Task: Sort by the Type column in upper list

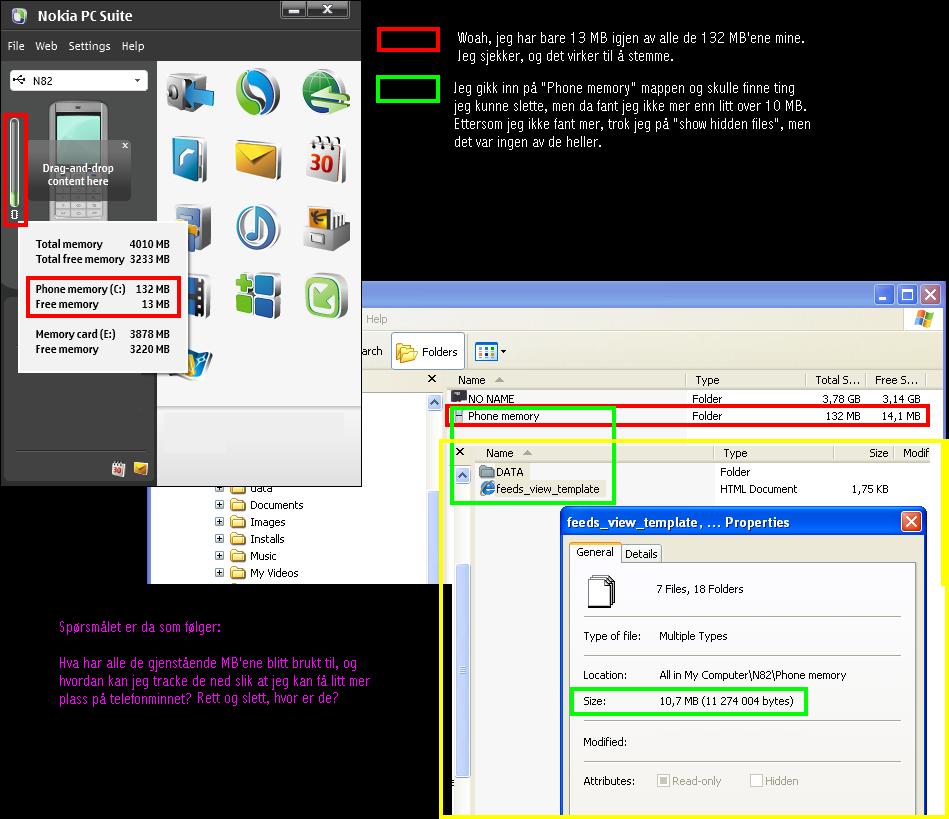Action: (x=746, y=380)
